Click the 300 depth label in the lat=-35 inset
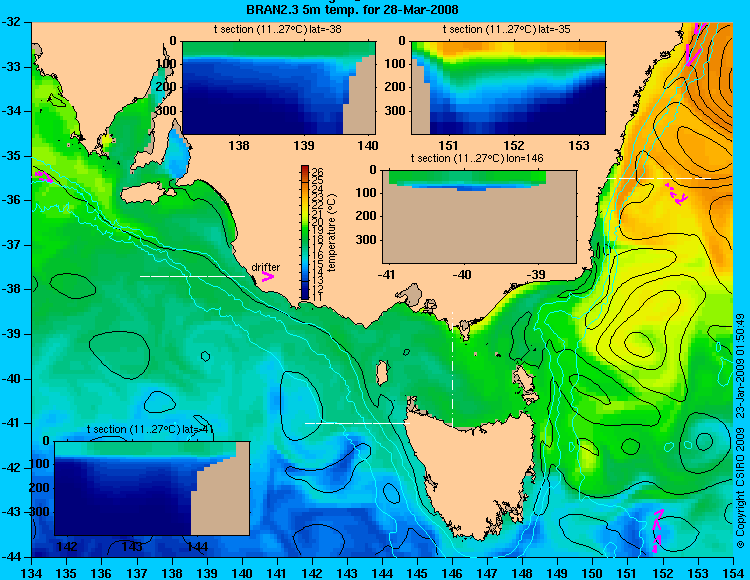 point(395,111)
